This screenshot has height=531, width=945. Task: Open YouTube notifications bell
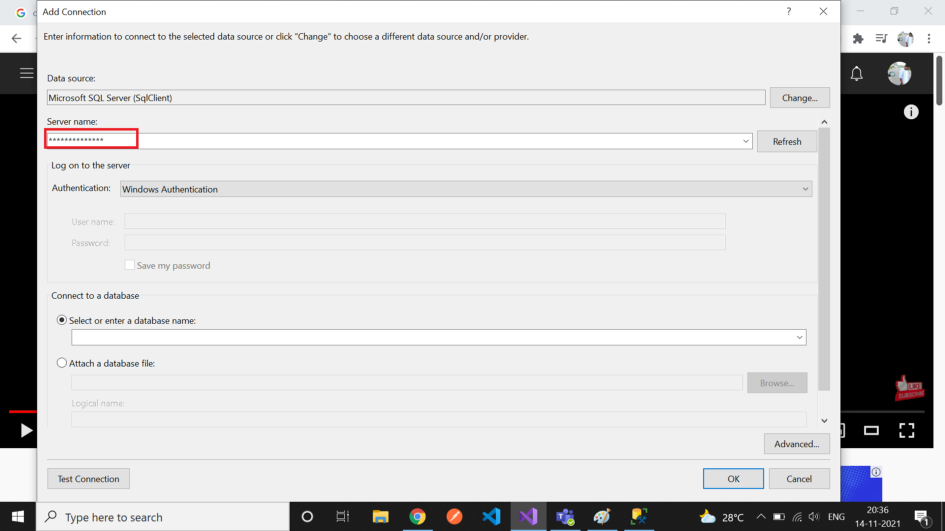856,74
